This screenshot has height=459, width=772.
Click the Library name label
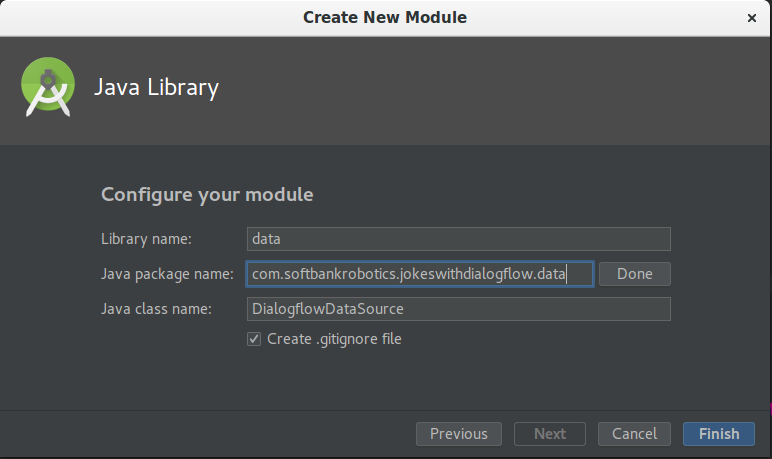coord(146,239)
